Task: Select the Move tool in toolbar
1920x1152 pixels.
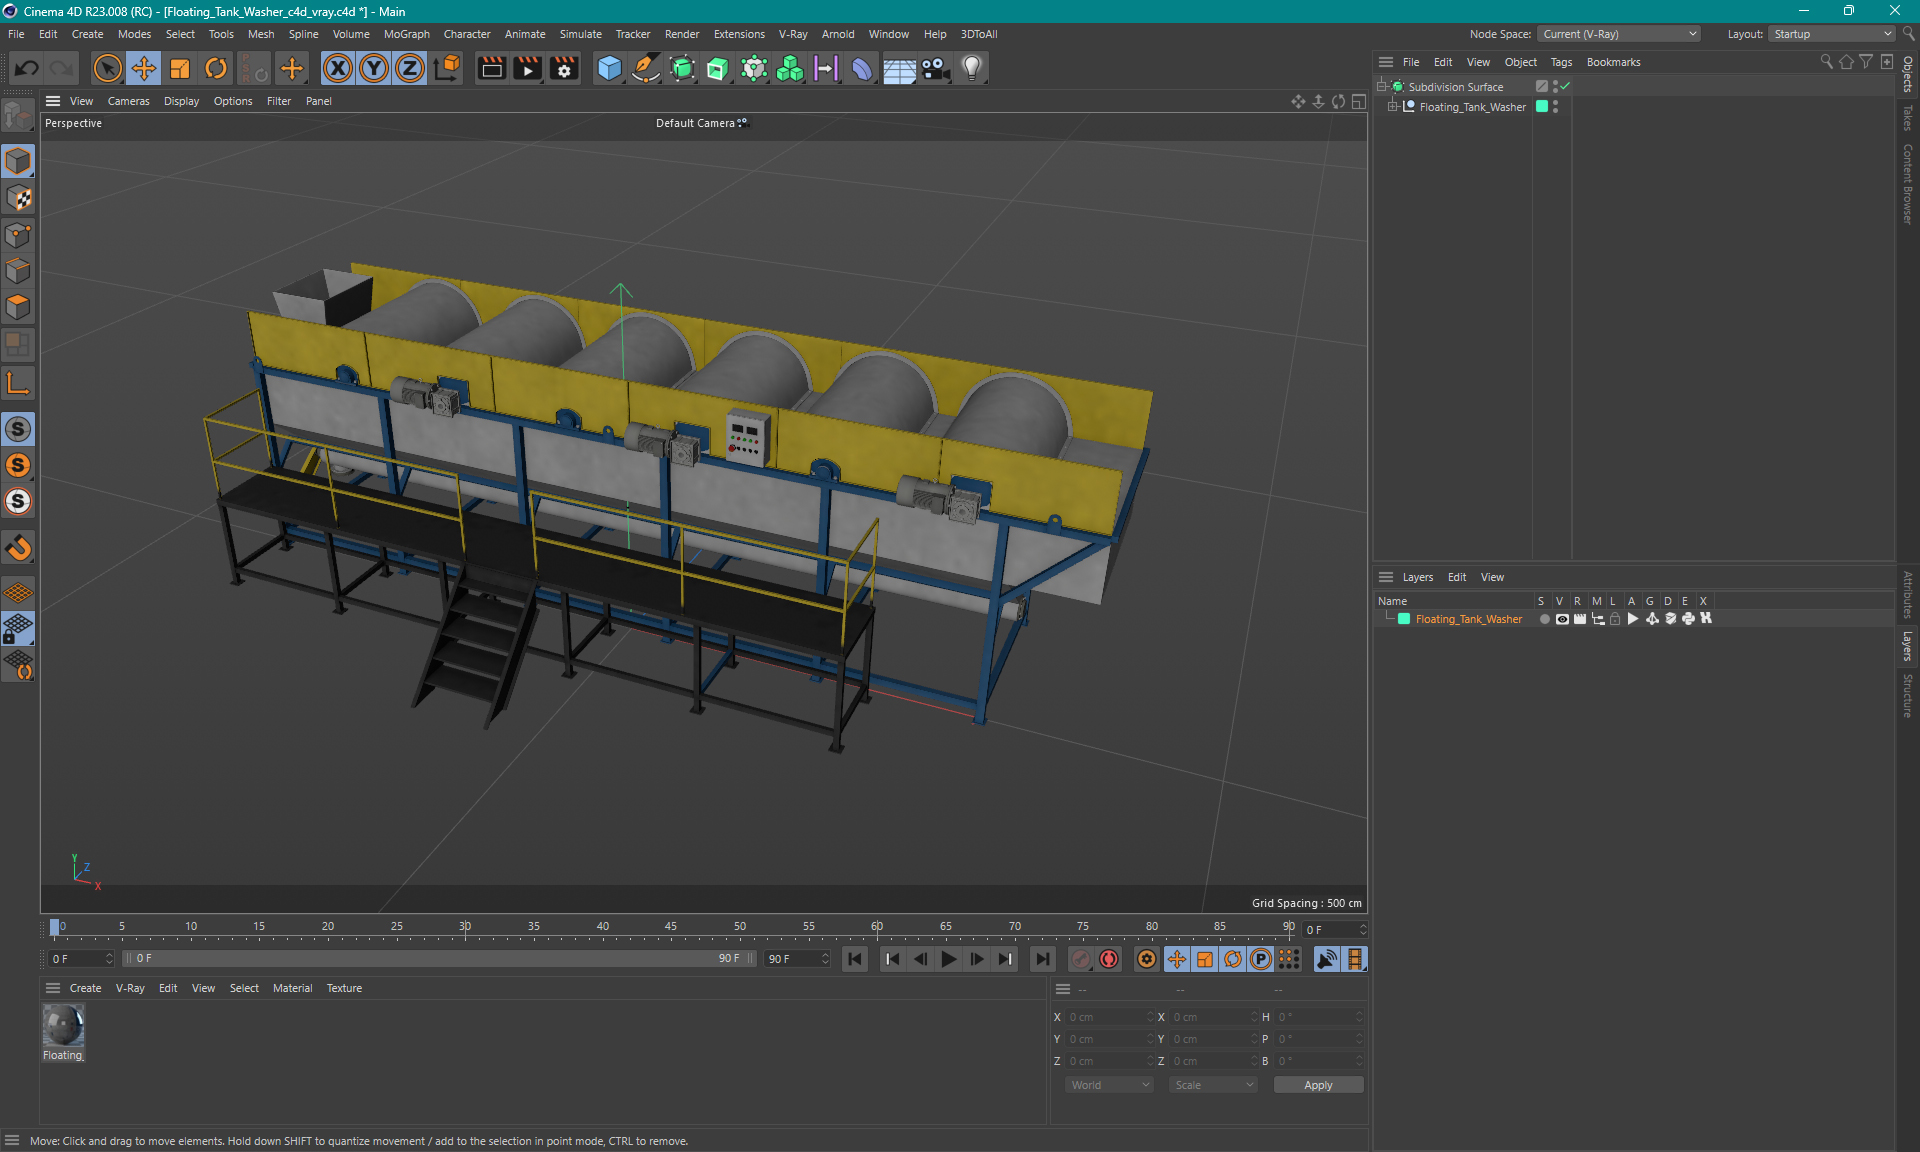Action: [143, 68]
